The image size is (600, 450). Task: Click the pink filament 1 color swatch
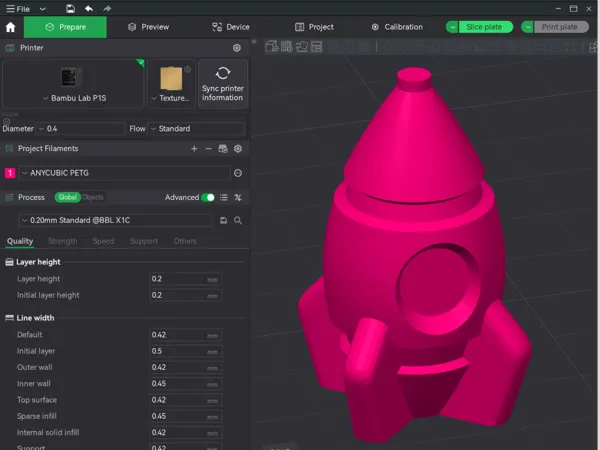[x=10, y=173]
